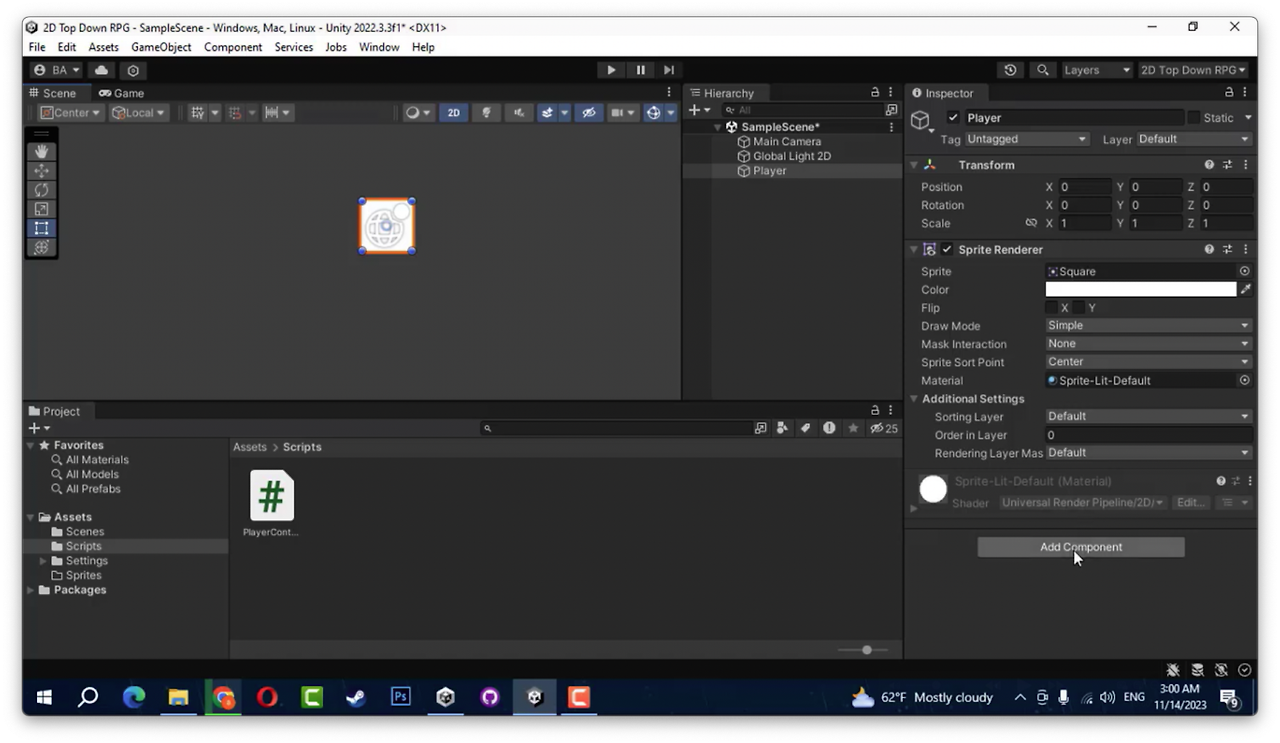Click the Pause button

[640, 70]
